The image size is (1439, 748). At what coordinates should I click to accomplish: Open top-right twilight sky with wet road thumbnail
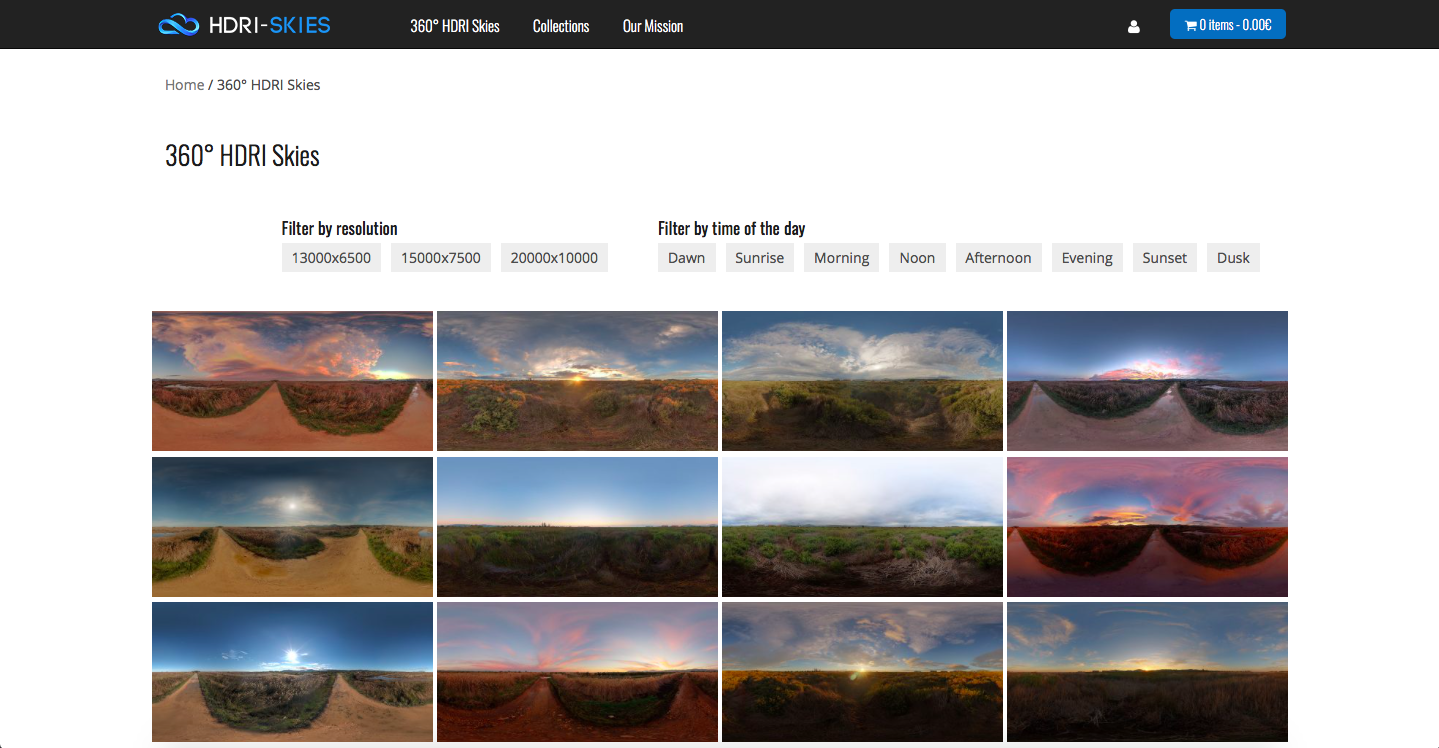1147,381
